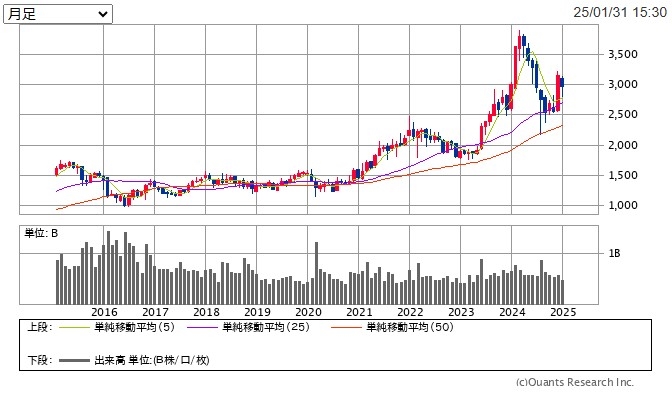
Task: Click the dropdown arrow beside 月足
Action: click(x=103, y=14)
